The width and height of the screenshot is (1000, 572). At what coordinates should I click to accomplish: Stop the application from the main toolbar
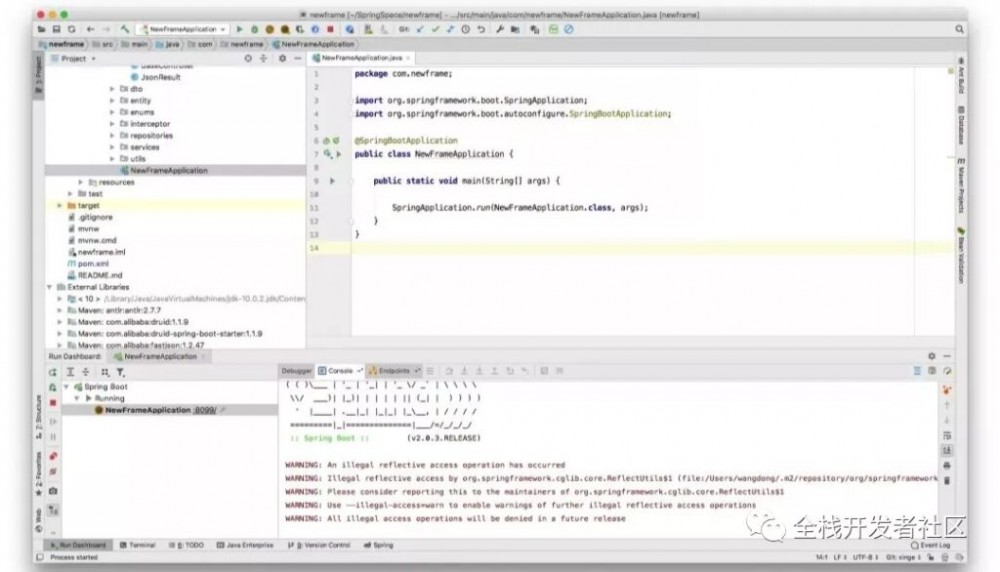(x=330, y=29)
